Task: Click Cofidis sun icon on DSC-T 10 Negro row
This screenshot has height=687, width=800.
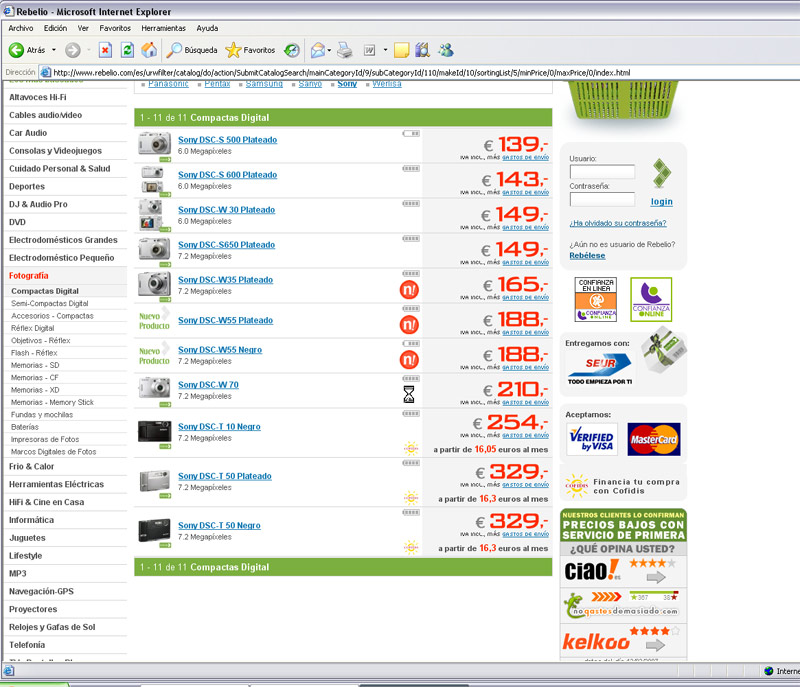Action: point(411,449)
